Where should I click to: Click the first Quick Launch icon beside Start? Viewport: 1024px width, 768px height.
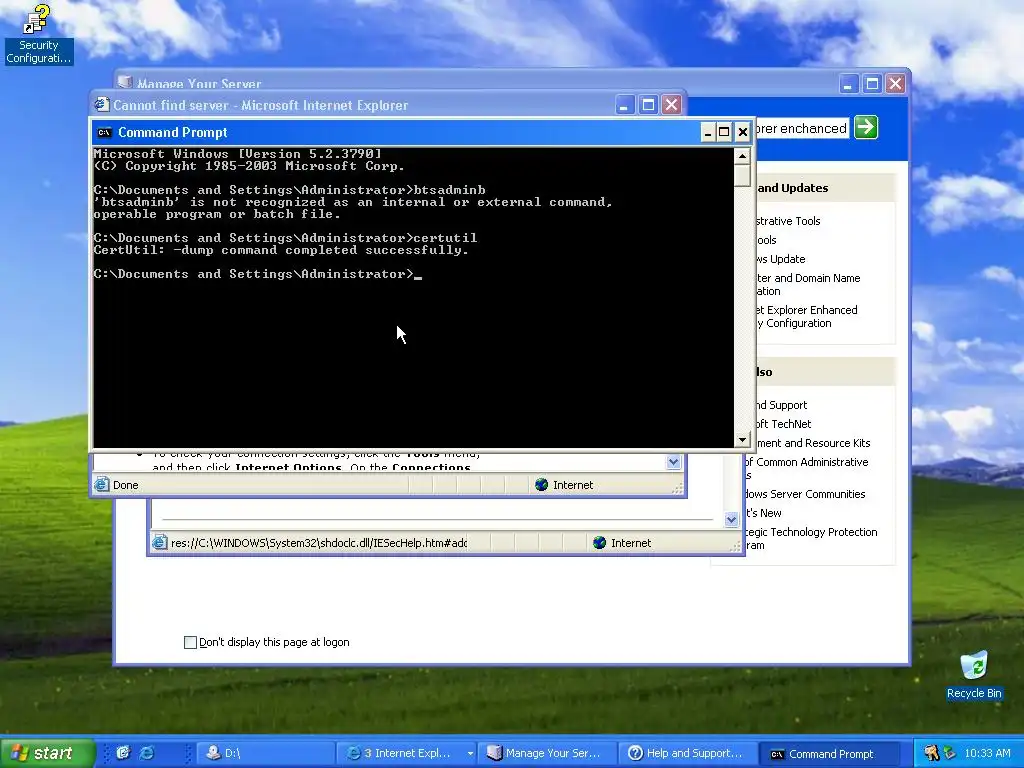point(123,753)
